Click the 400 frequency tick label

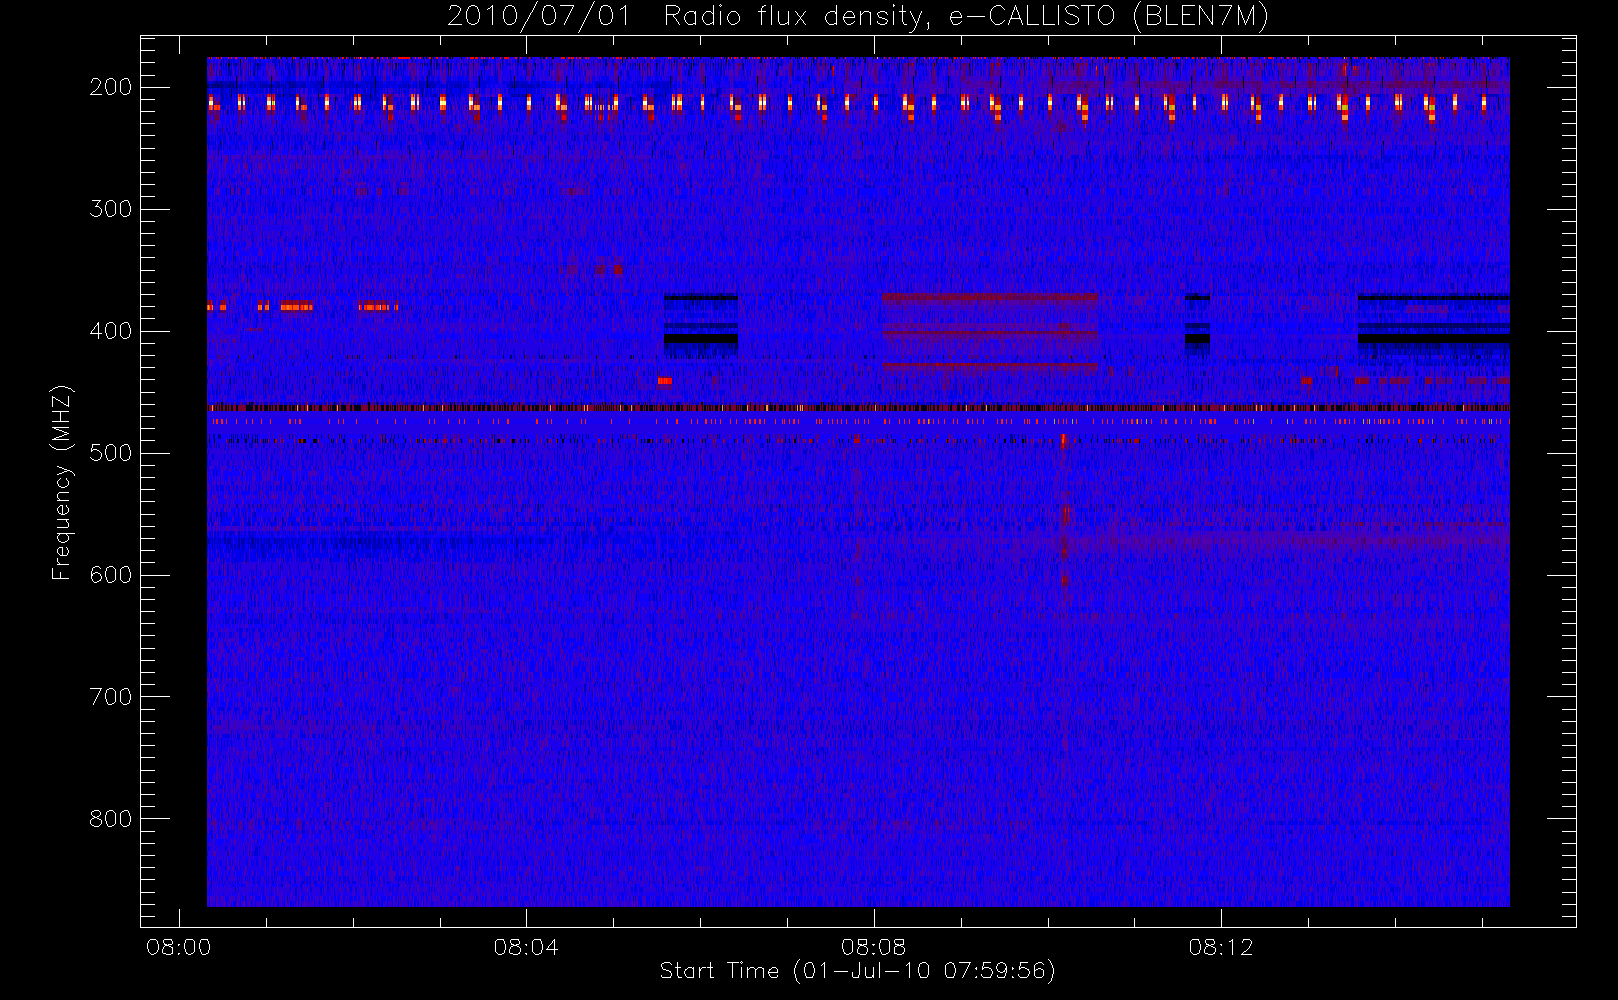coord(111,331)
